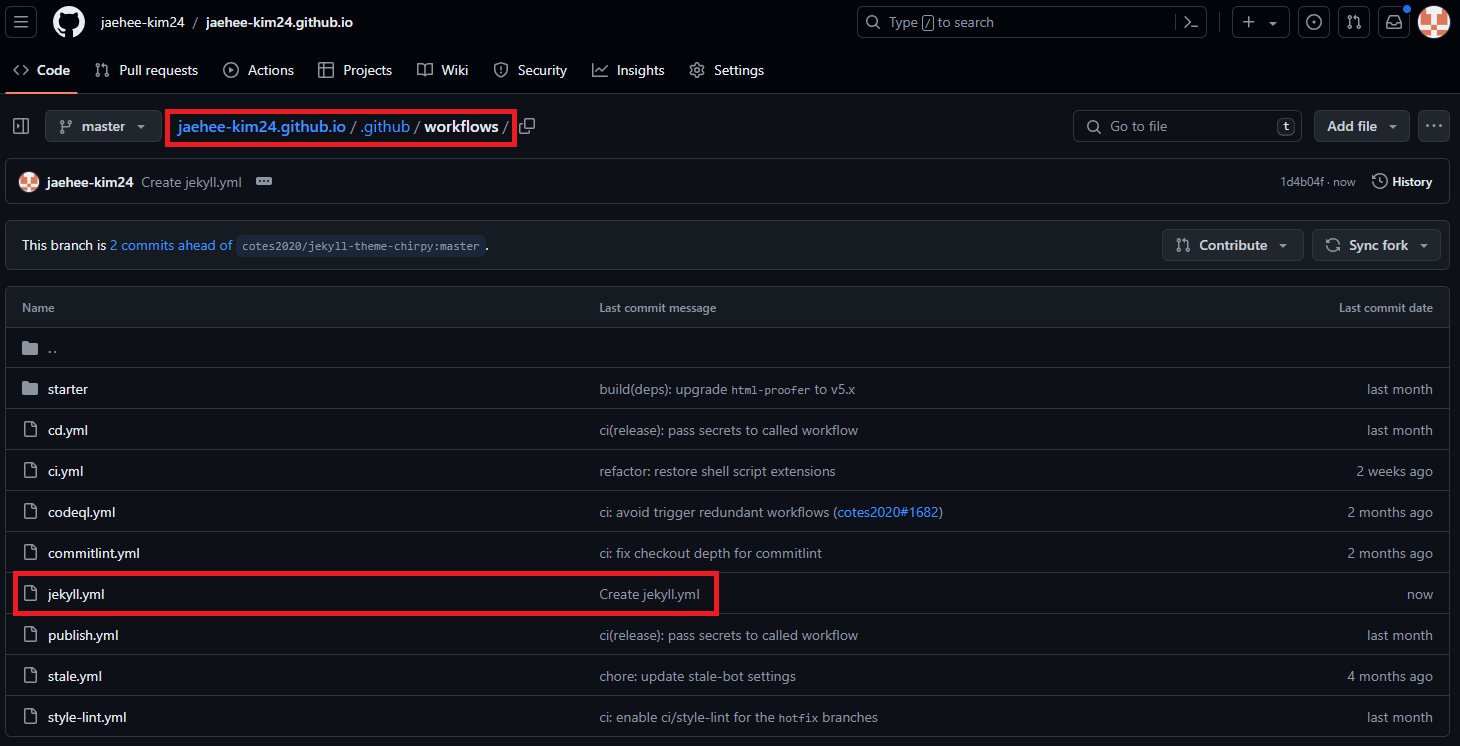The image size is (1460, 746).
Task: Open more options ellipsis beside Add file
Action: (1434, 126)
